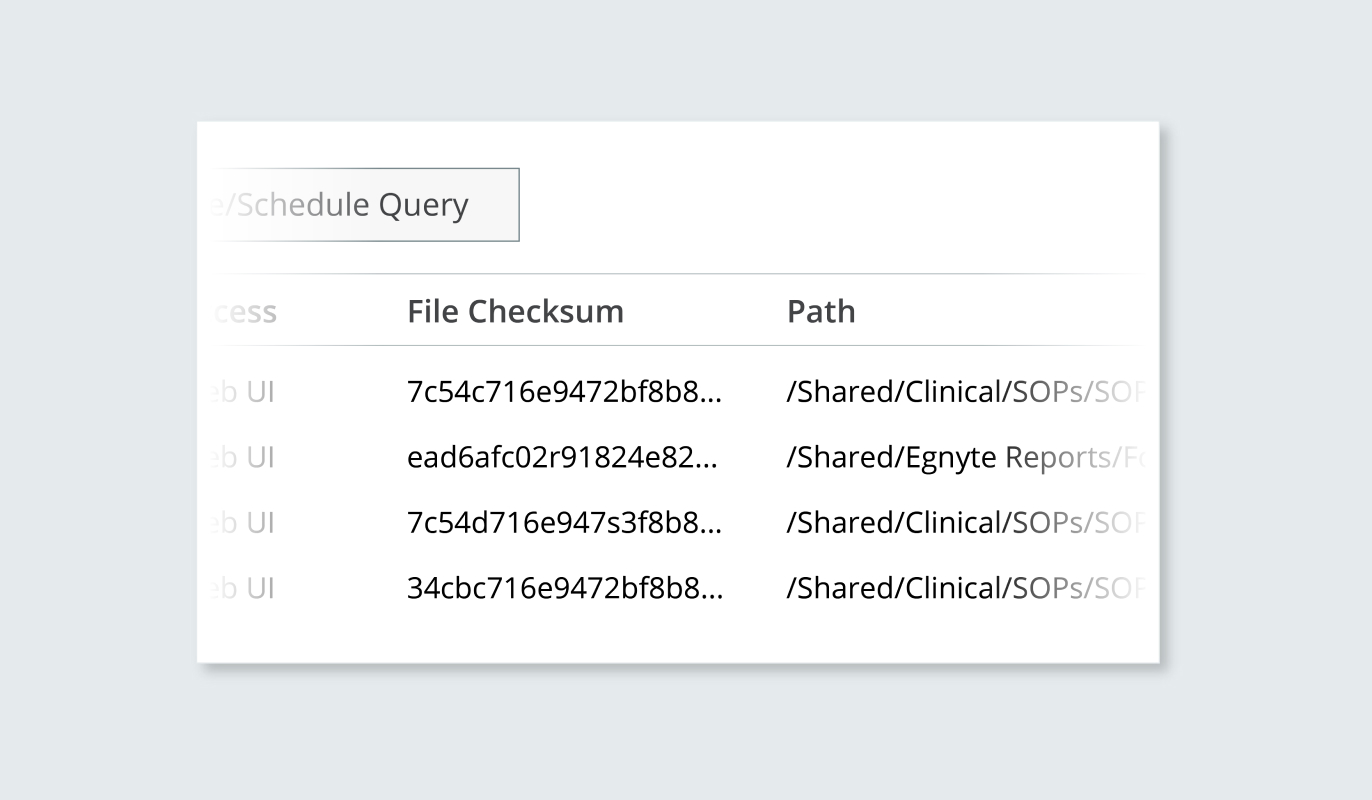Image resolution: width=1372 pixels, height=800 pixels.
Task: Click 'Egnyte' in the second row's path
Action: (950, 458)
